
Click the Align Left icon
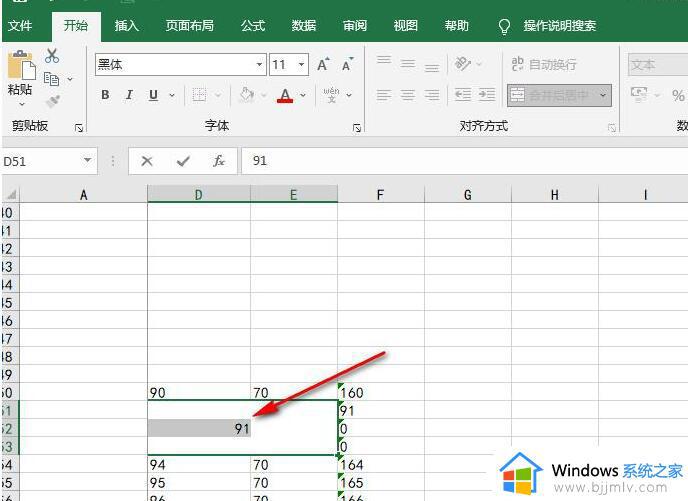pyautogui.click(x=384, y=95)
